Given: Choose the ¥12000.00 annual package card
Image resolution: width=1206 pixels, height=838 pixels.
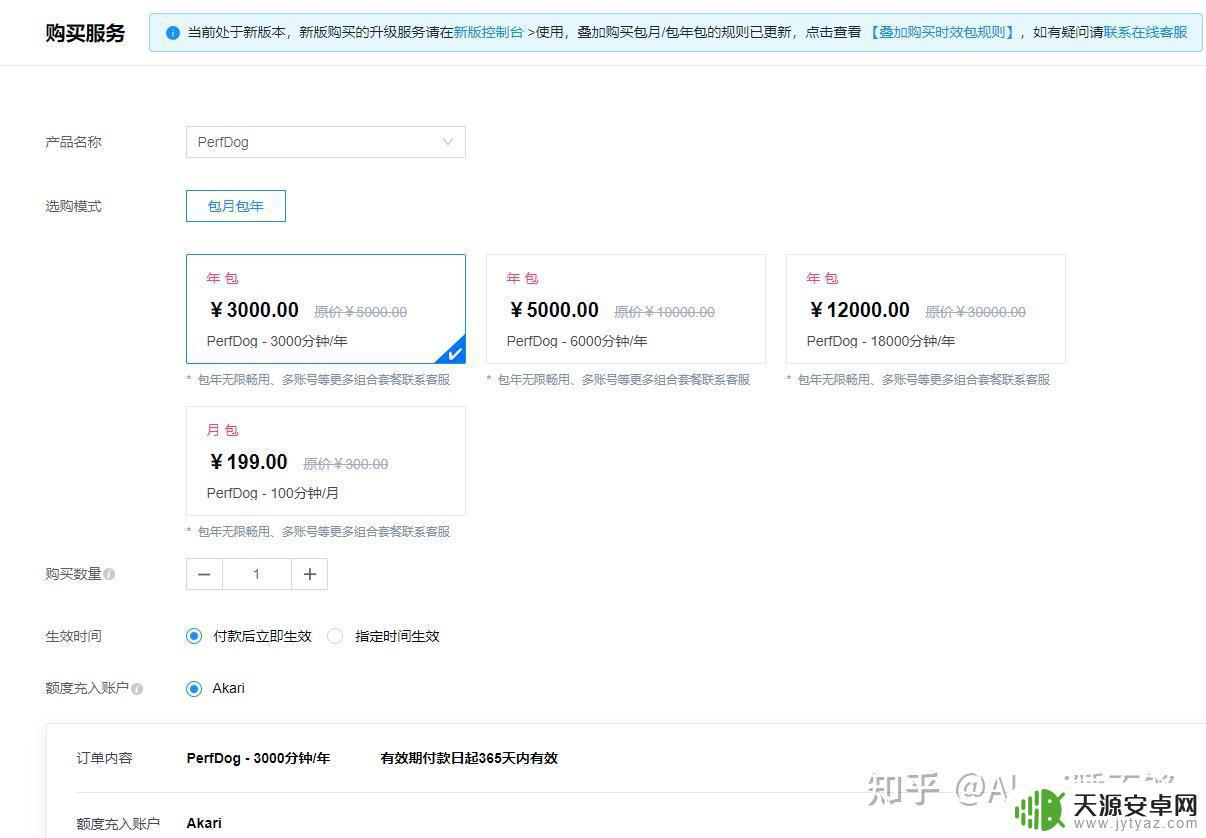Looking at the screenshot, I should tap(926, 309).
